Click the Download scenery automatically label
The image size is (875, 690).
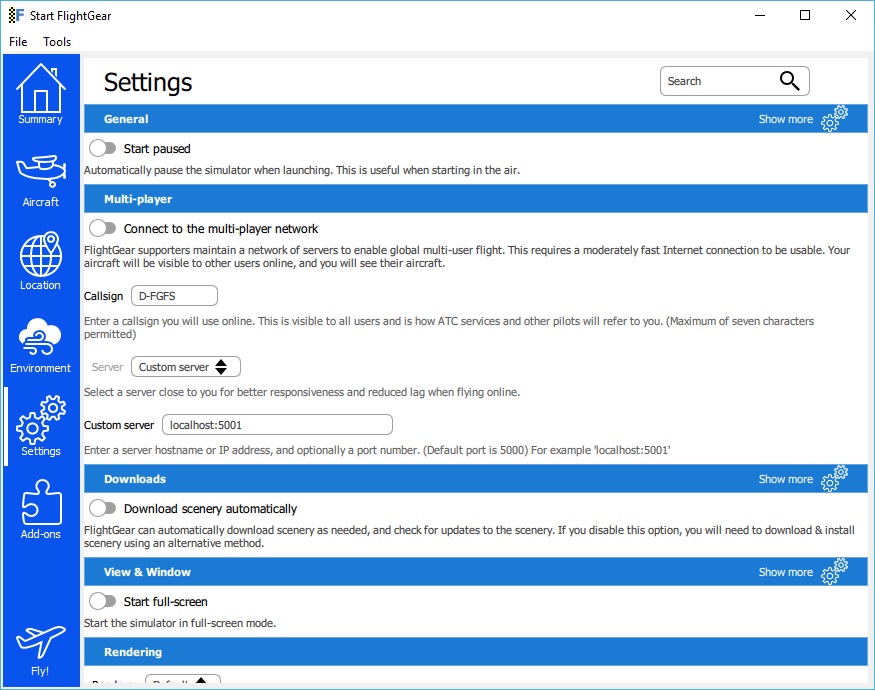(x=210, y=509)
